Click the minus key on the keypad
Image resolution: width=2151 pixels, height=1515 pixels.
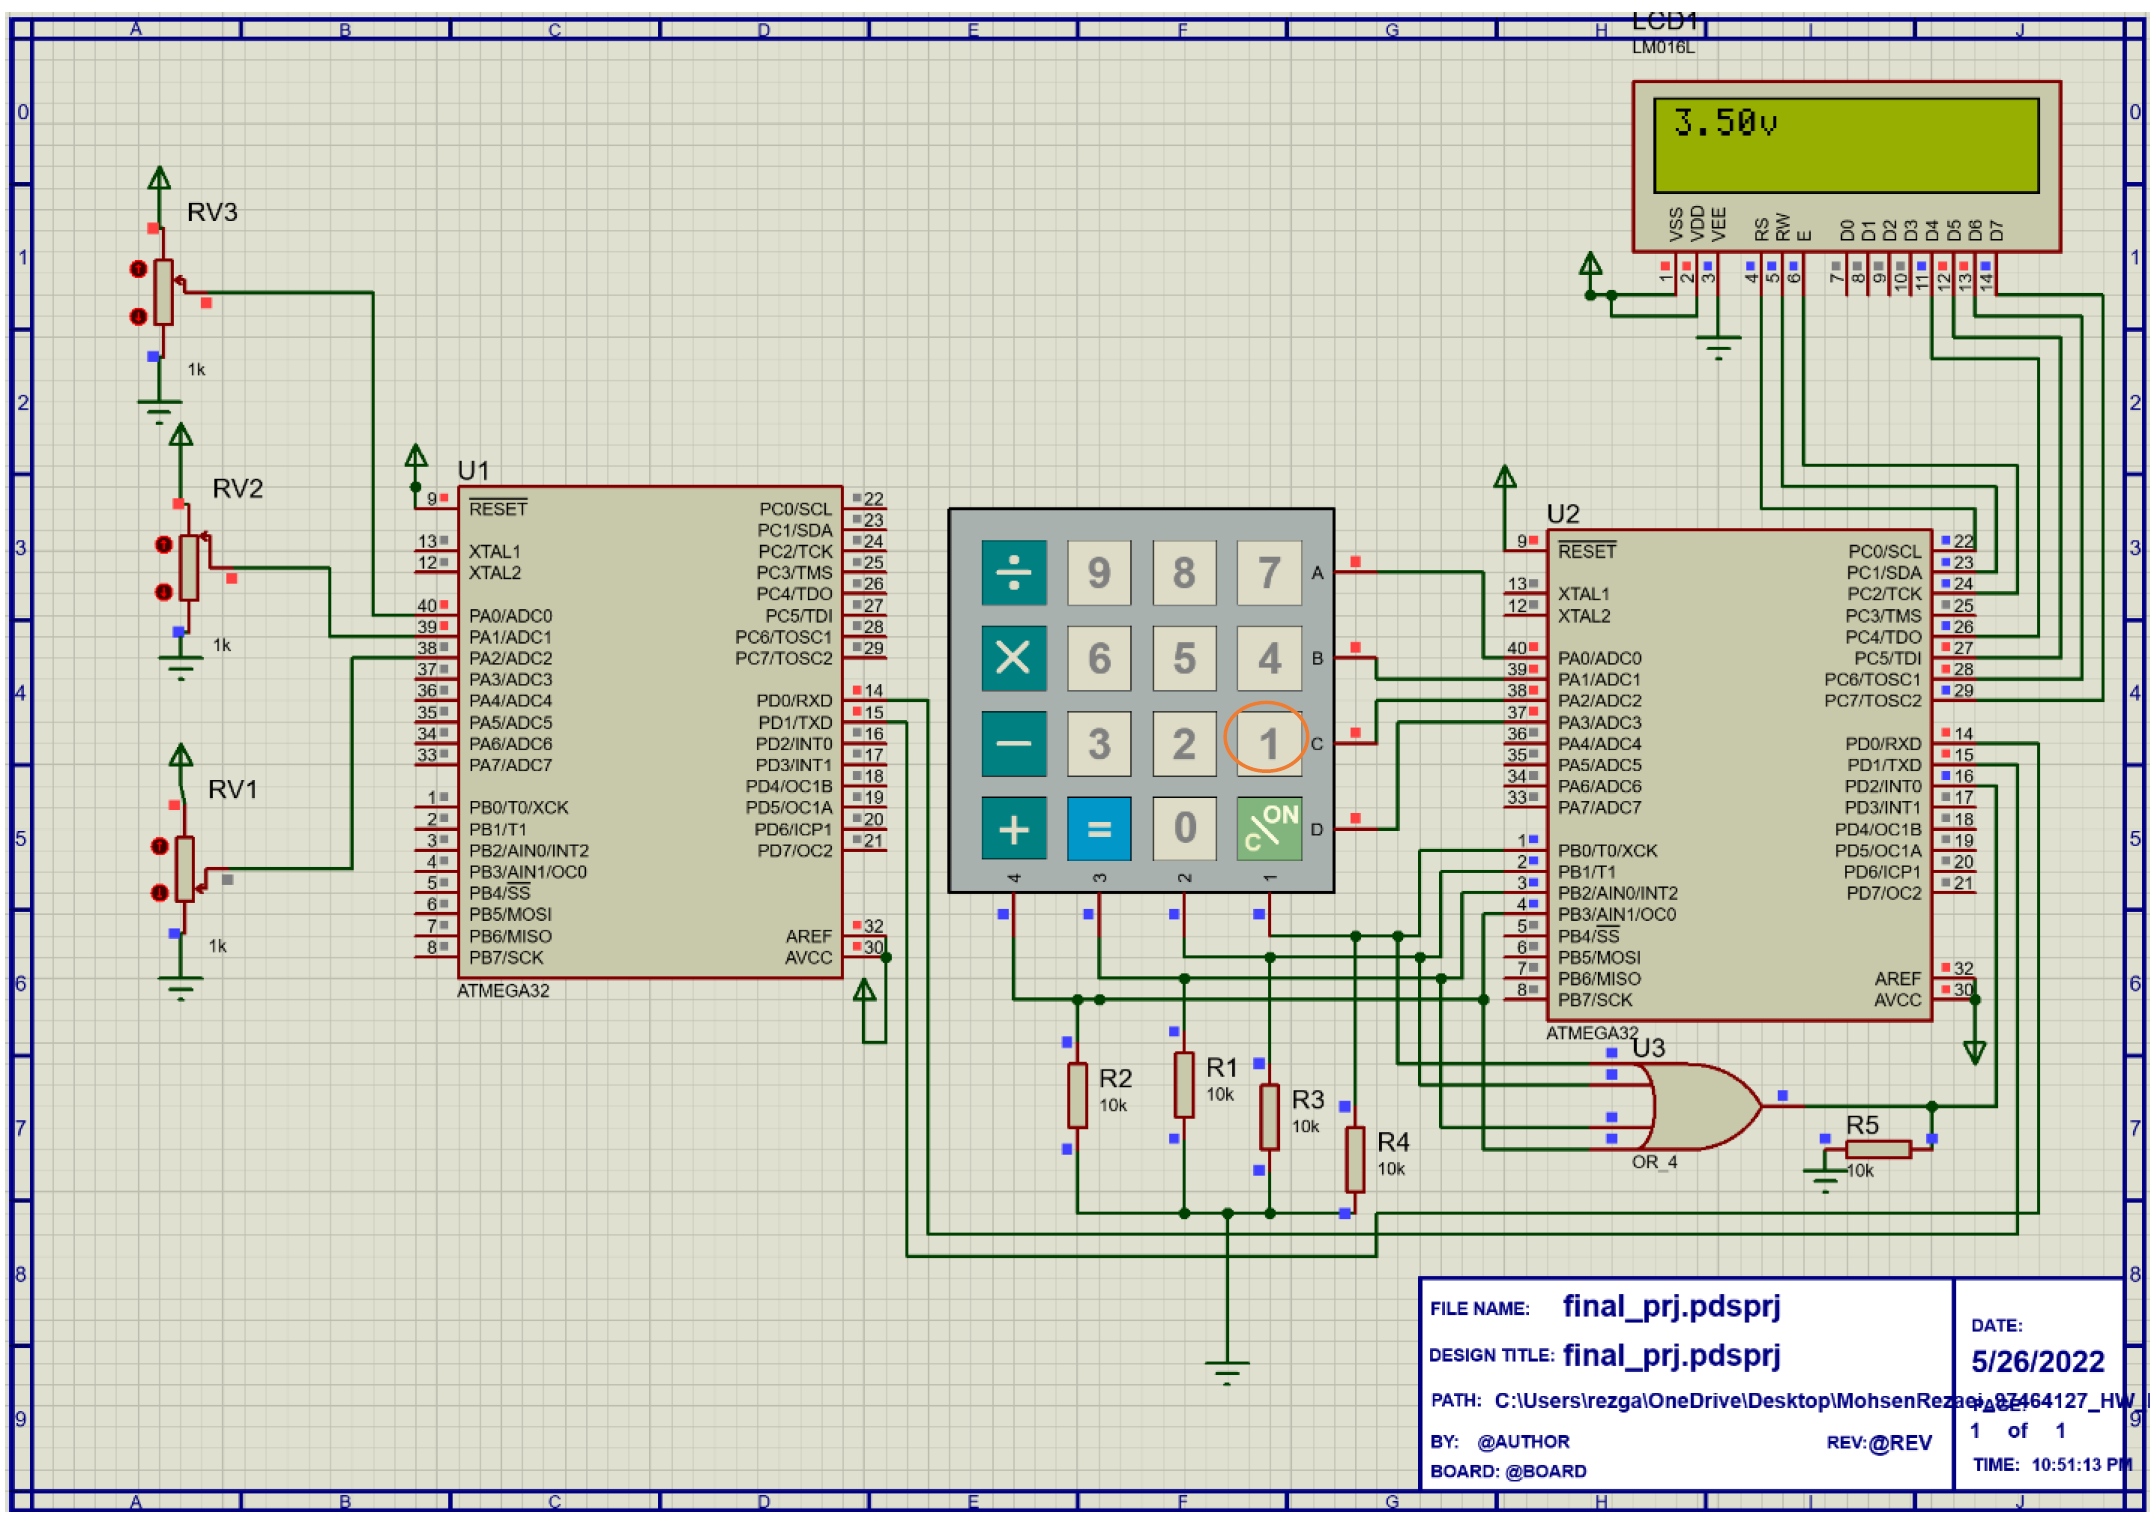(x=1014, y=743)
